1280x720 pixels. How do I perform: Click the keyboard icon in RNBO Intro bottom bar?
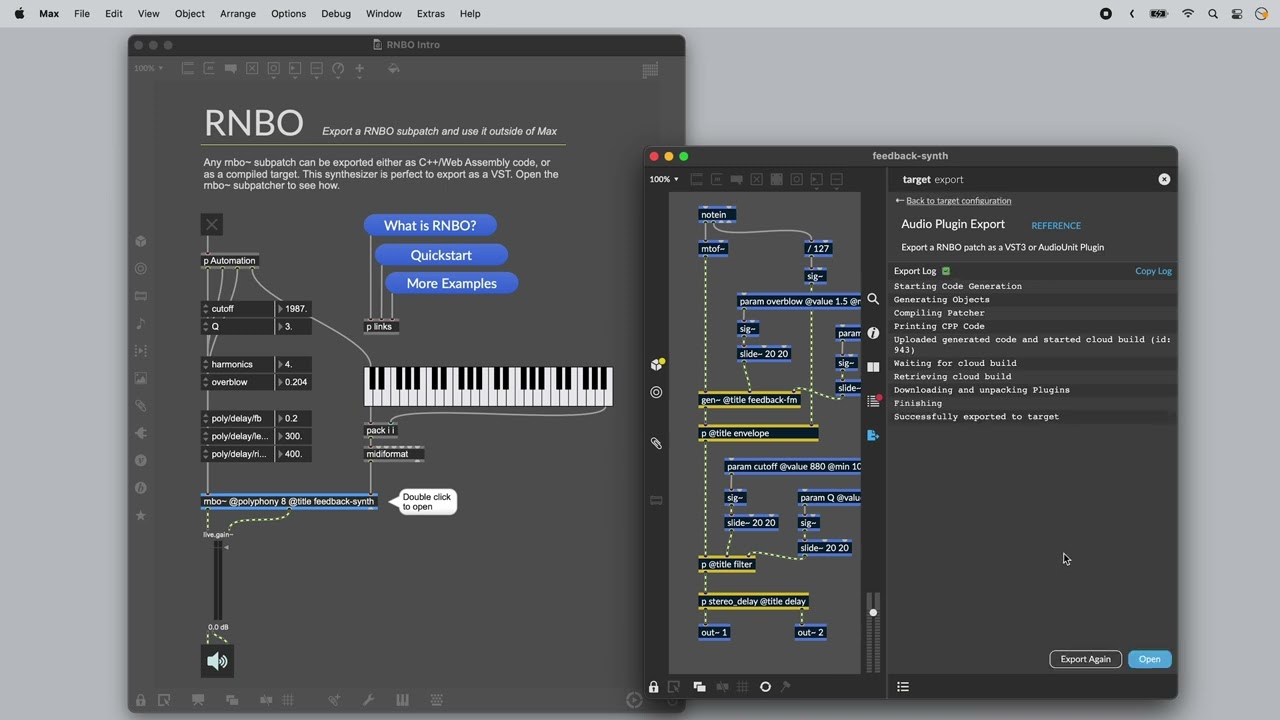[437, 701]
